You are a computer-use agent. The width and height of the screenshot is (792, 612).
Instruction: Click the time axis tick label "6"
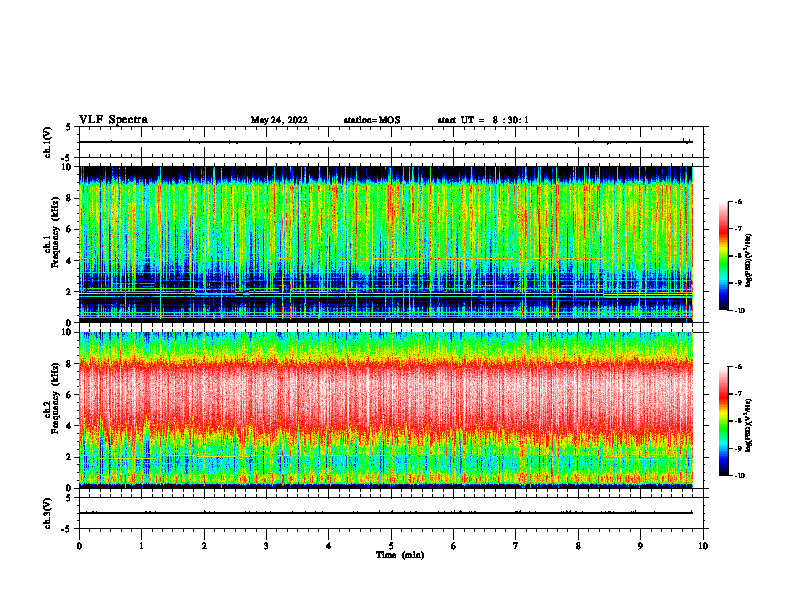click(x=454, y=546)
